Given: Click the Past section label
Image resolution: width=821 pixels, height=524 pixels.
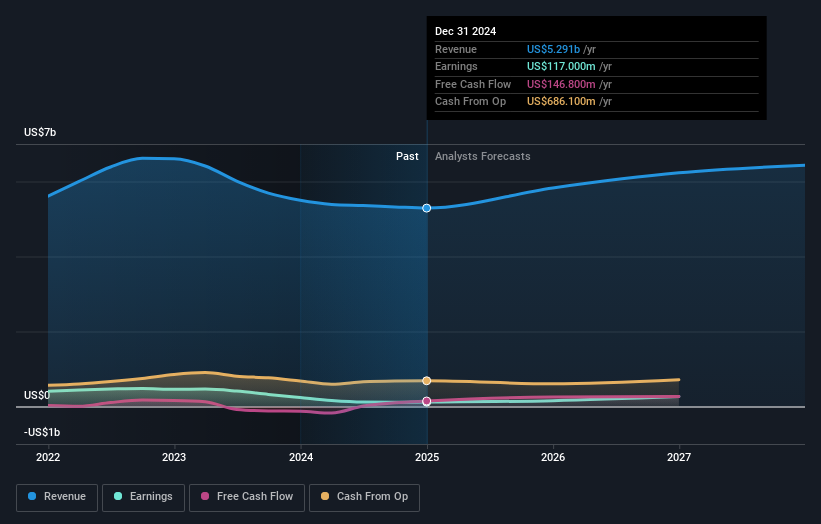Looking at the screenshot, I should [x=407, y=157].
